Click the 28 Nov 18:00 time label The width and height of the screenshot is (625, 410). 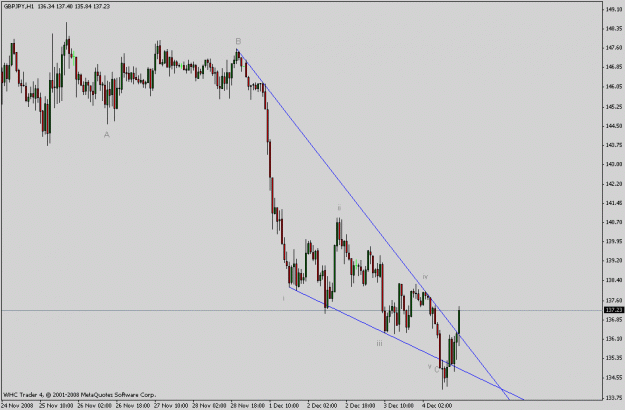pos(248,406)
